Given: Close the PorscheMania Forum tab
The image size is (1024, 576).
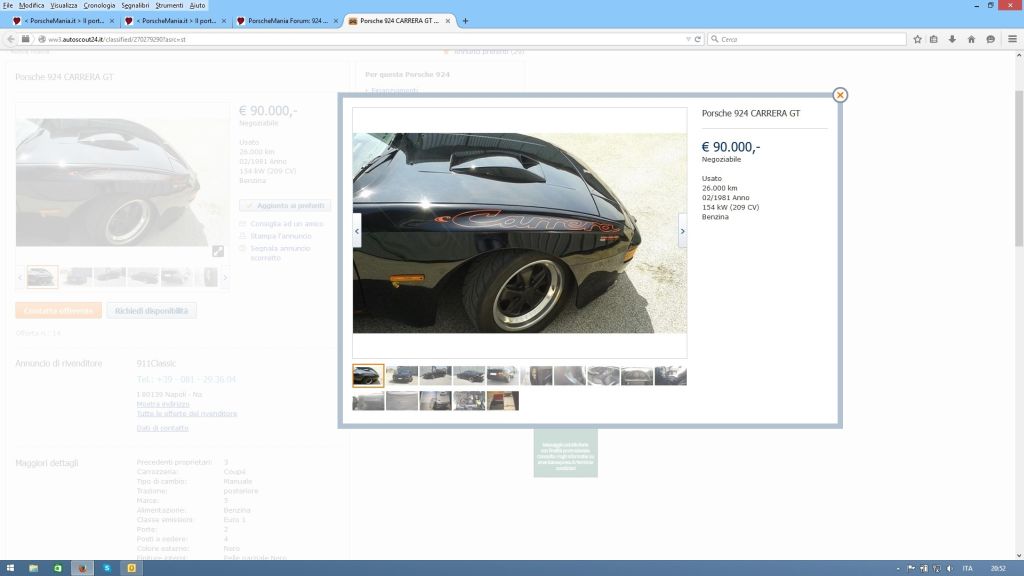Looking at the screenshot, I should tap(336, 21).
